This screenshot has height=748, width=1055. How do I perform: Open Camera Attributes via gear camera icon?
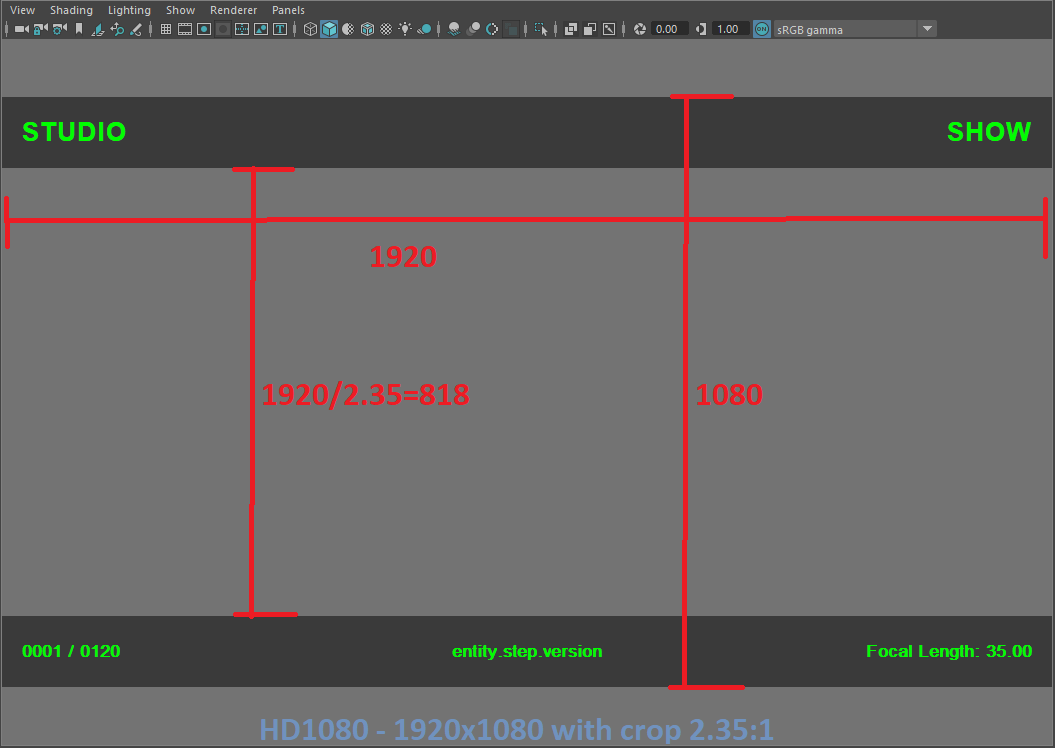coord(60,29)
